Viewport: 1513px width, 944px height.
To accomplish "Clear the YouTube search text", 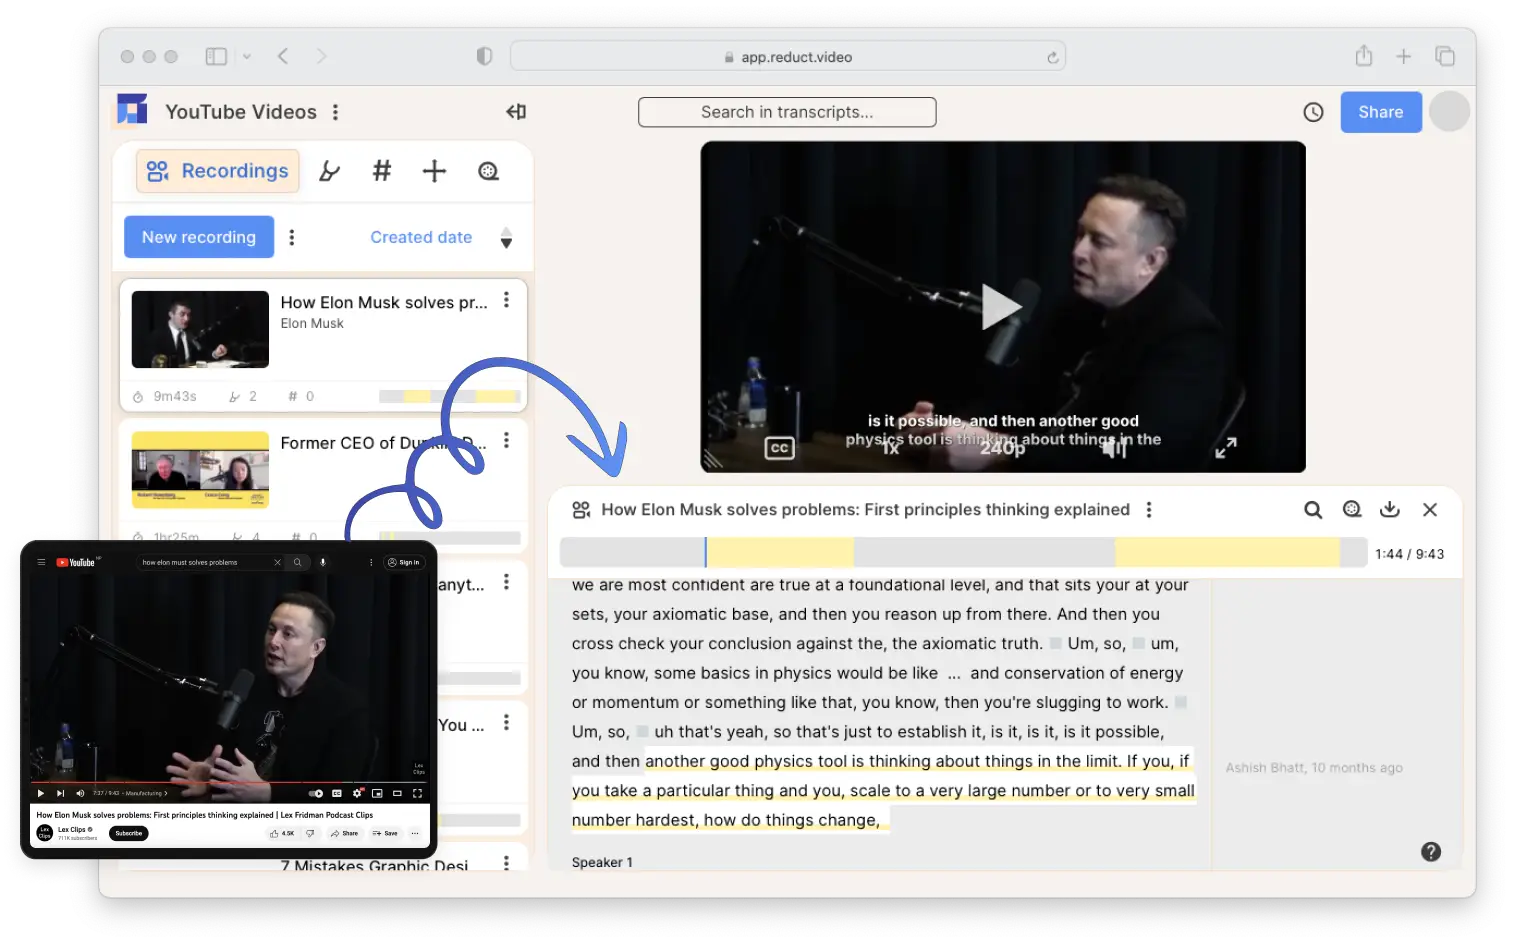I will (x=278, y=562).
